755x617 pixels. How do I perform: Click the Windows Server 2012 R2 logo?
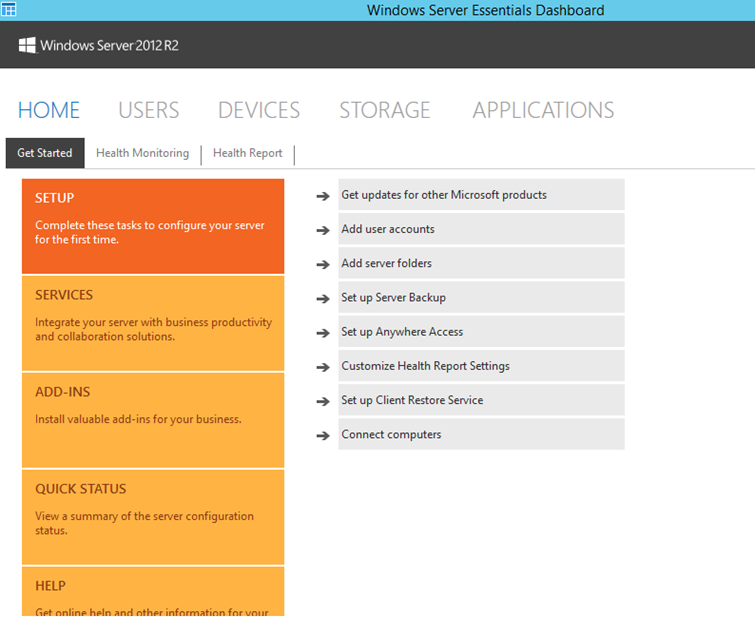click(99, 45)
